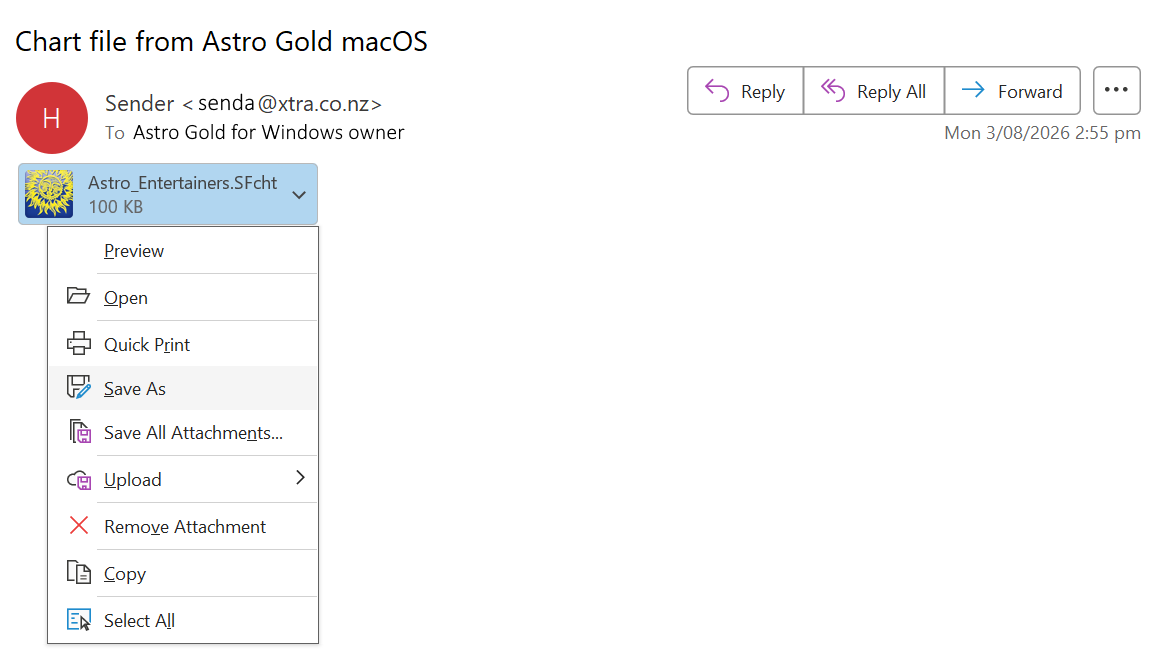Click the Forward button label

click(1030, 92)
